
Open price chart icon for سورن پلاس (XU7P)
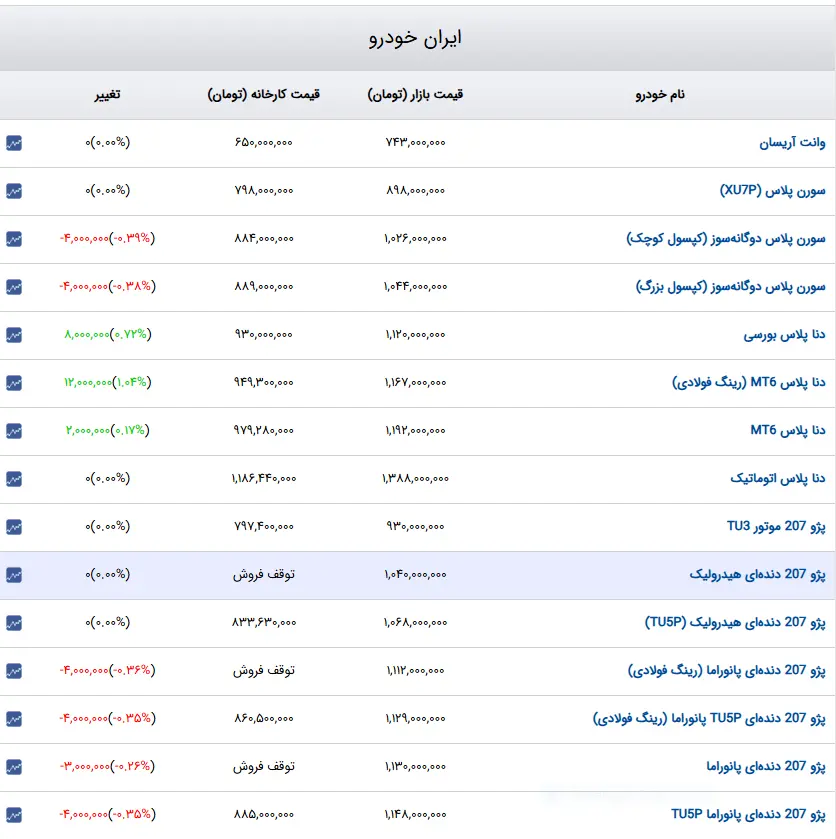(x=13, y=191)
